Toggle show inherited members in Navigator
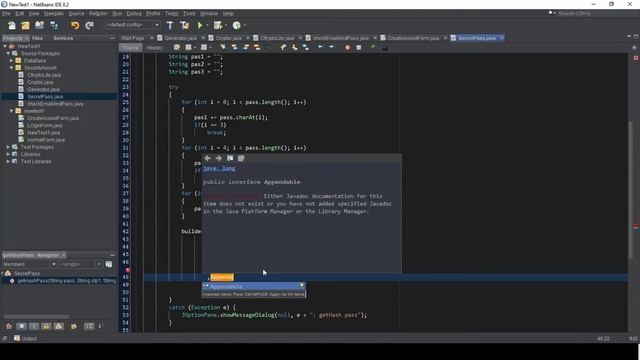The width and height of the screenshot is (640, 360). [x=9, y=326]
